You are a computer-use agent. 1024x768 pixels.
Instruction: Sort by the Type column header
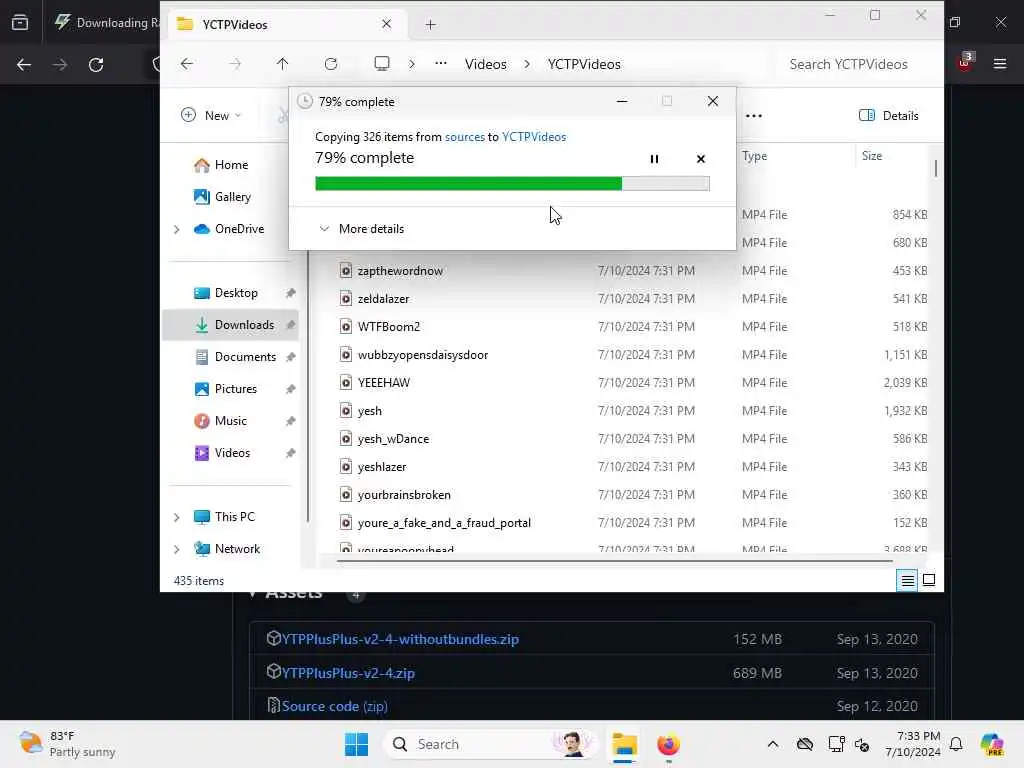754,156
